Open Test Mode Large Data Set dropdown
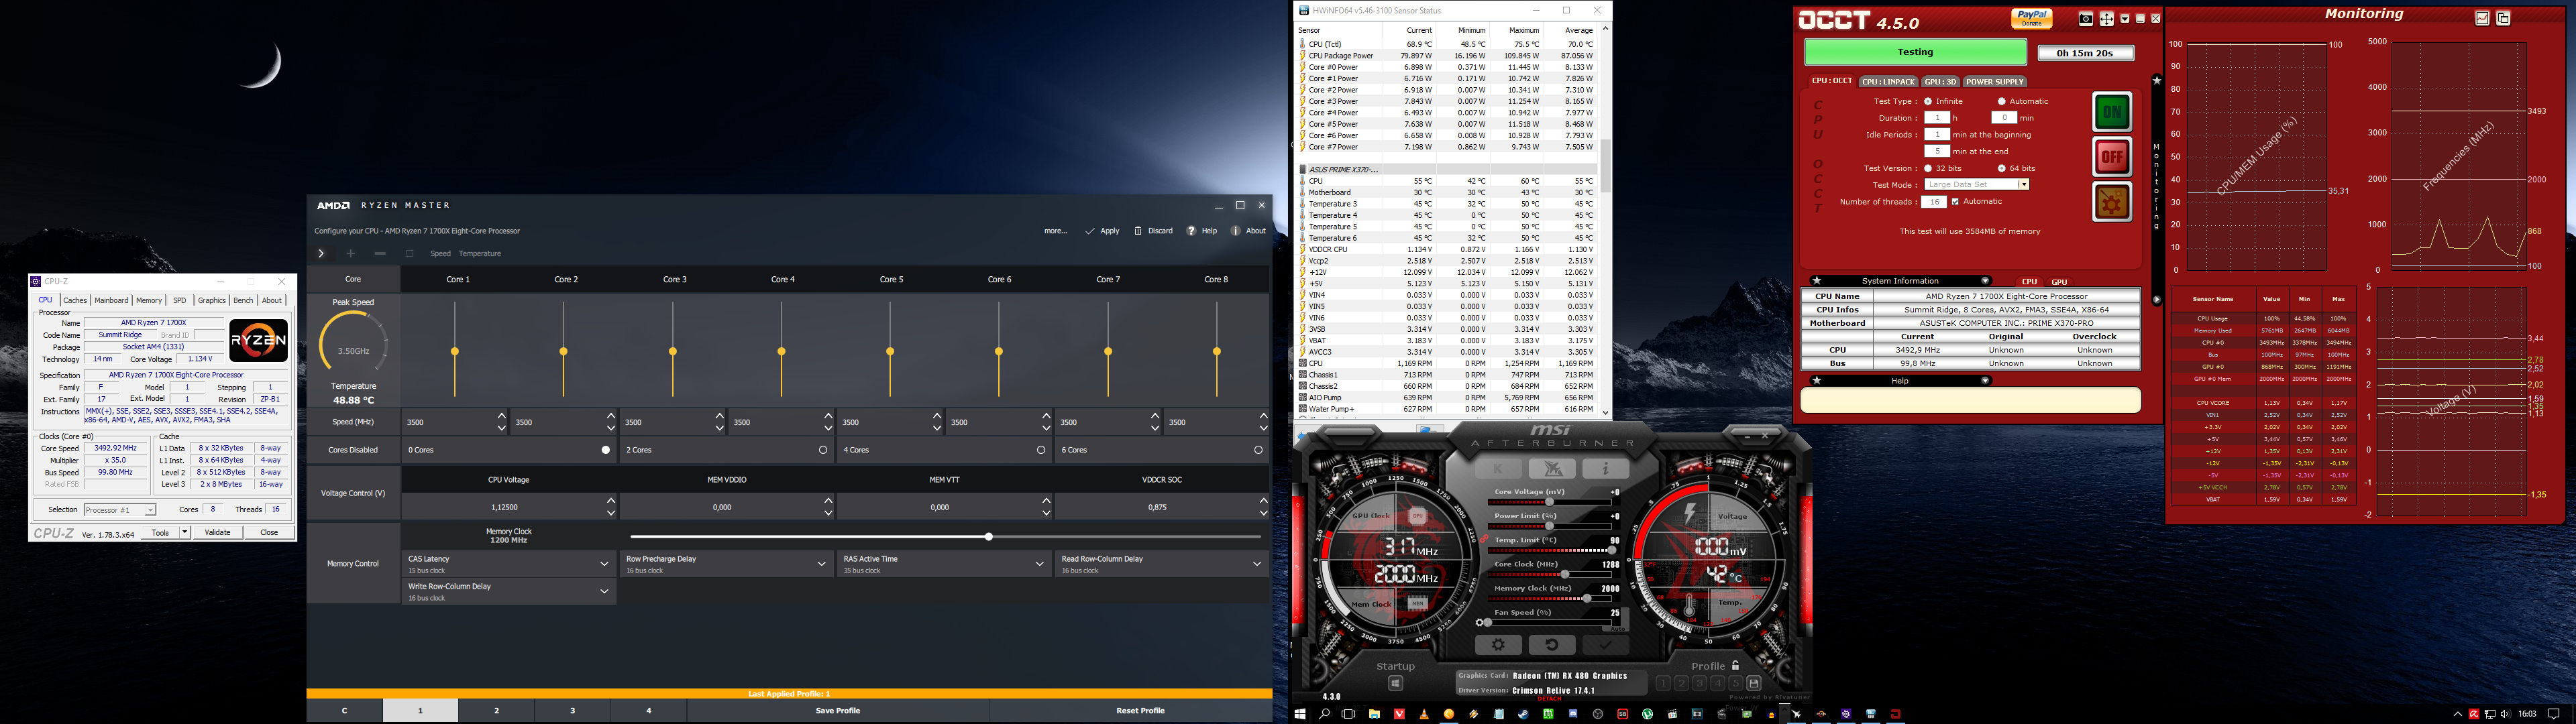2576x724 pixels. [1977, 185]
